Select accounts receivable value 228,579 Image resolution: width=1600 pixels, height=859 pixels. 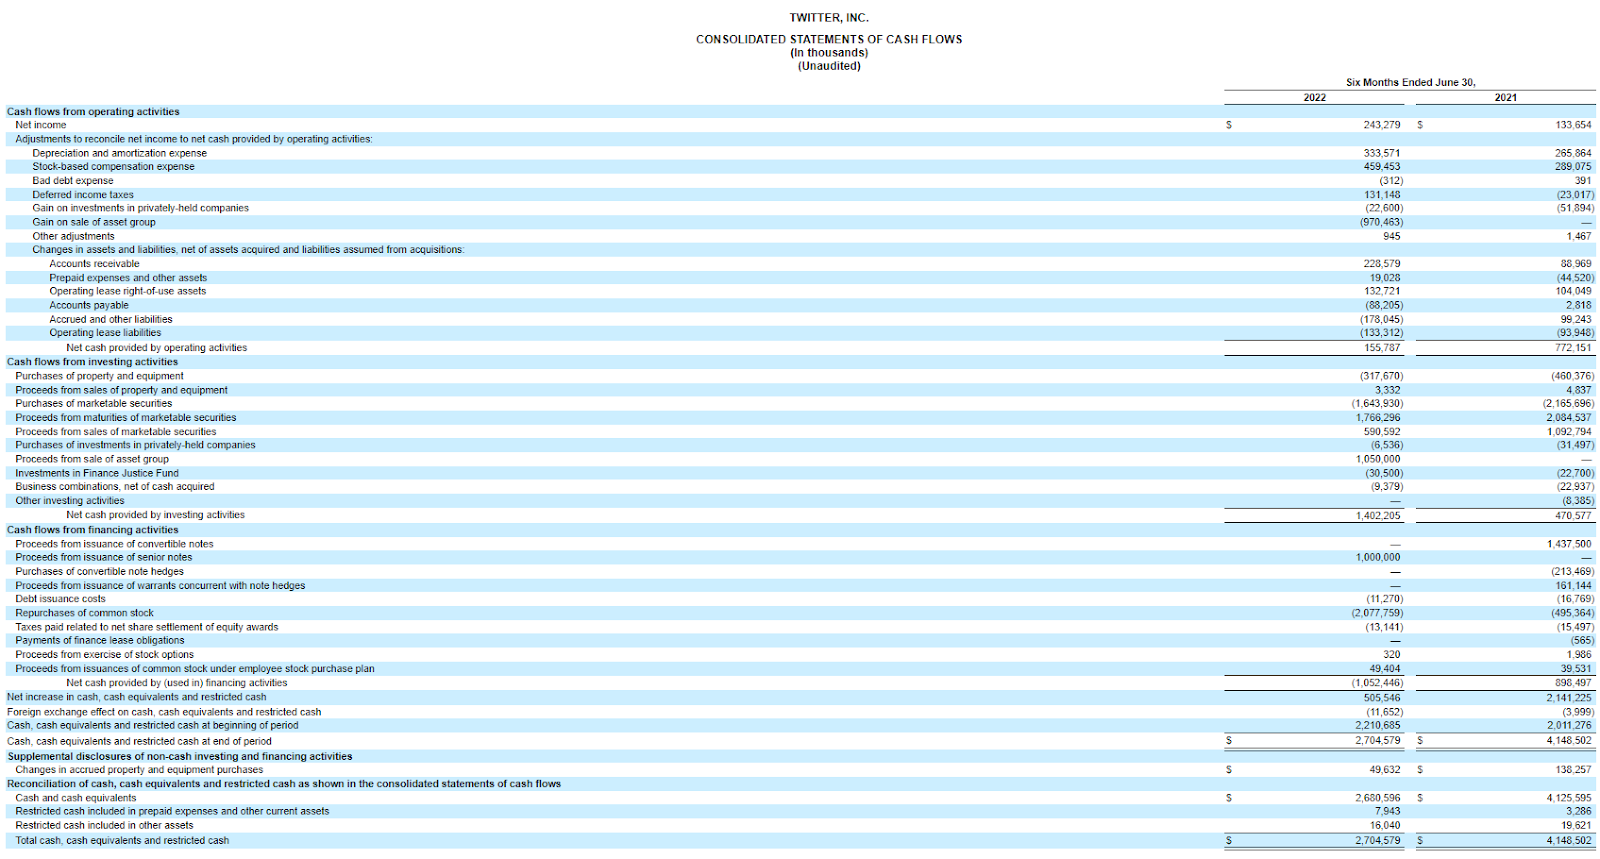(1382, 264)
